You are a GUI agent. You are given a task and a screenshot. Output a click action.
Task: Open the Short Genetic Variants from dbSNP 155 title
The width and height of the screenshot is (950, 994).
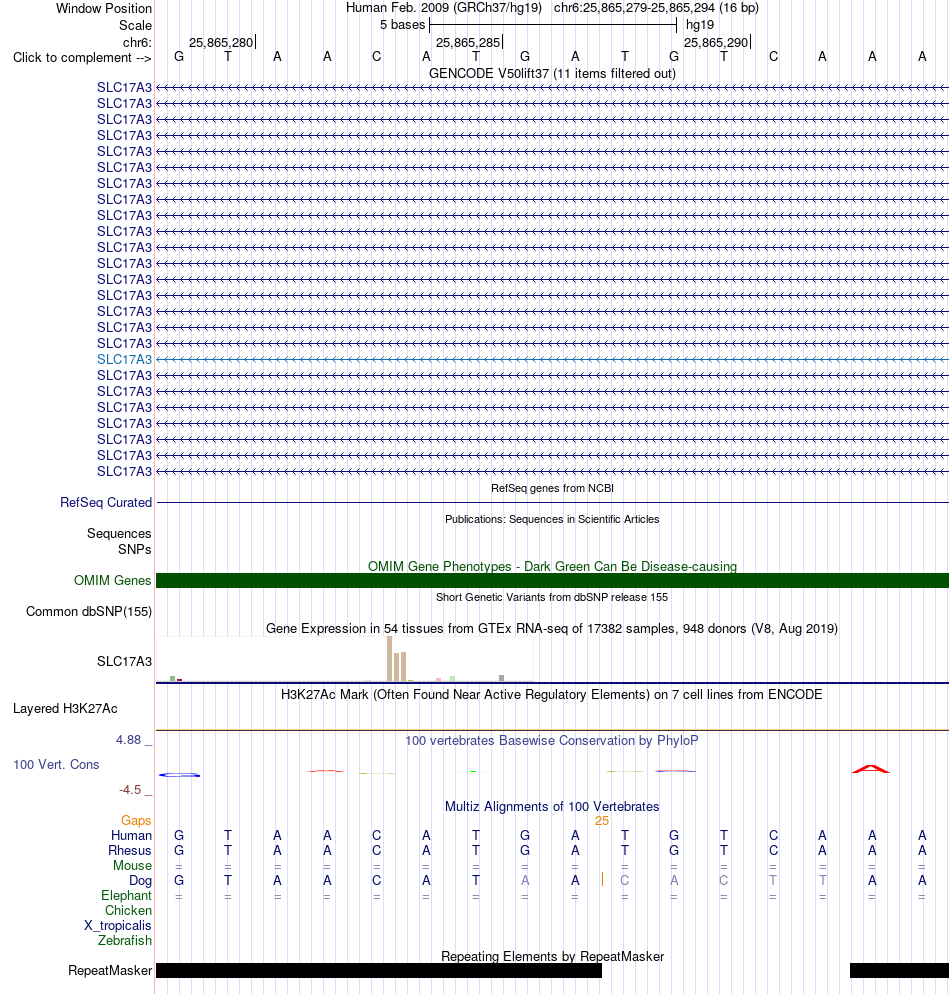click(552, 597)
